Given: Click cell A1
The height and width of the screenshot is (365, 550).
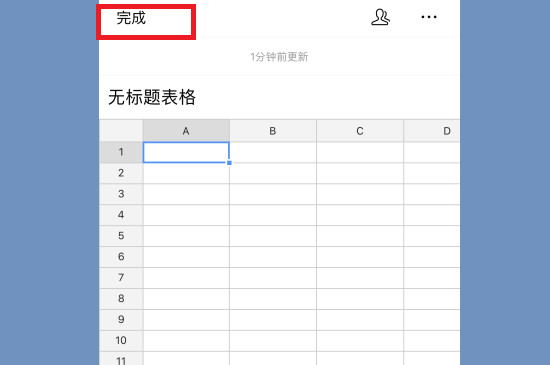Looking at the screenshot, I should point(186,152).
